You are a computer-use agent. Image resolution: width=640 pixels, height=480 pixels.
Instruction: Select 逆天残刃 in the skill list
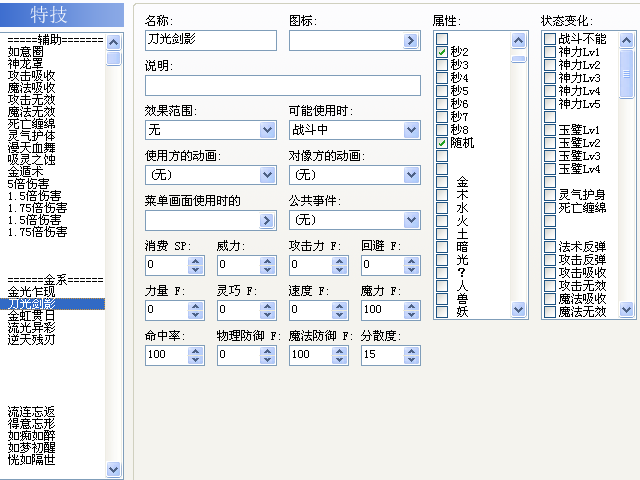point(31,339)
